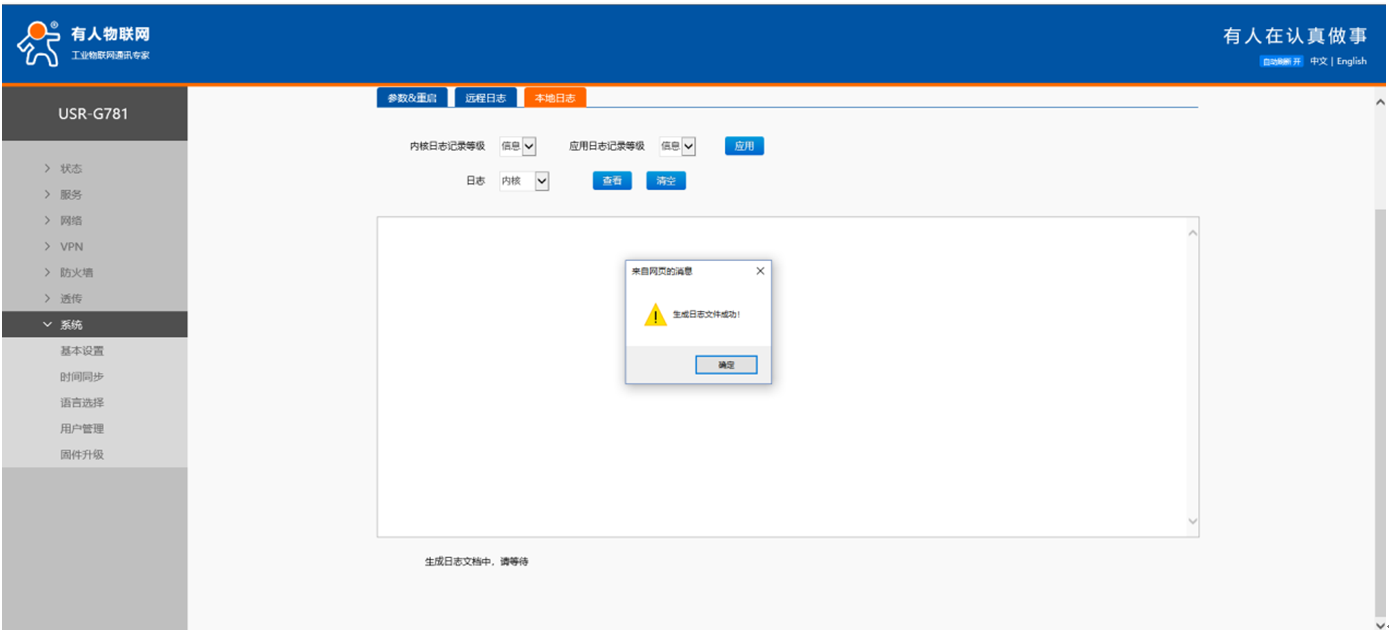Switch to the 远程日志 tab
Image resolution: width=1389 pixels, height=634 pixels.
[486, 98]
